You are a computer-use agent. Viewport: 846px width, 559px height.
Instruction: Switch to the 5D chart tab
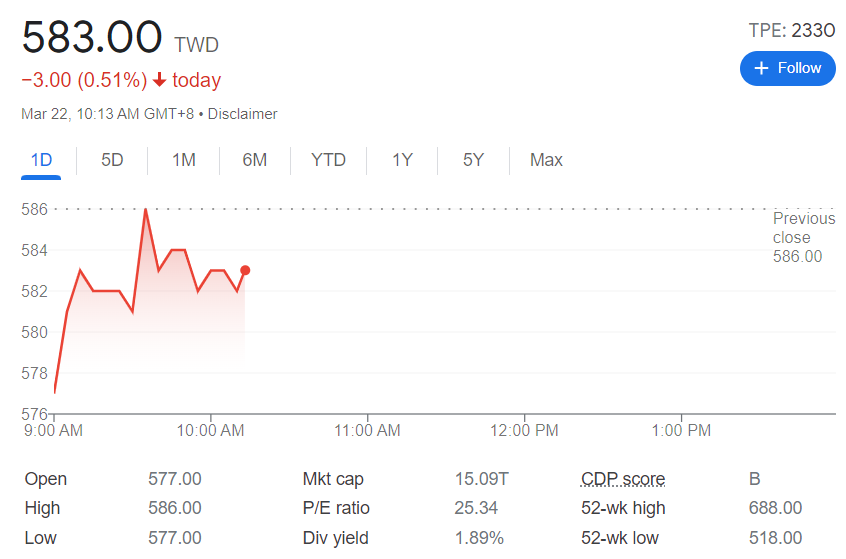[x=112, y=160]
